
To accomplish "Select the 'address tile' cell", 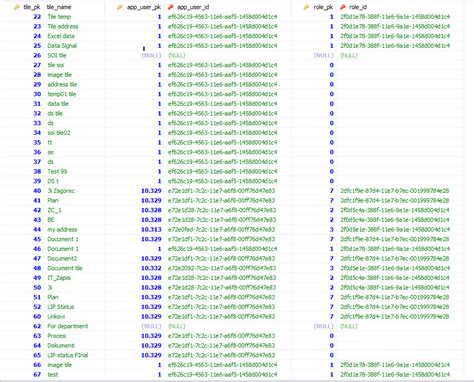I will coord(62,84).
